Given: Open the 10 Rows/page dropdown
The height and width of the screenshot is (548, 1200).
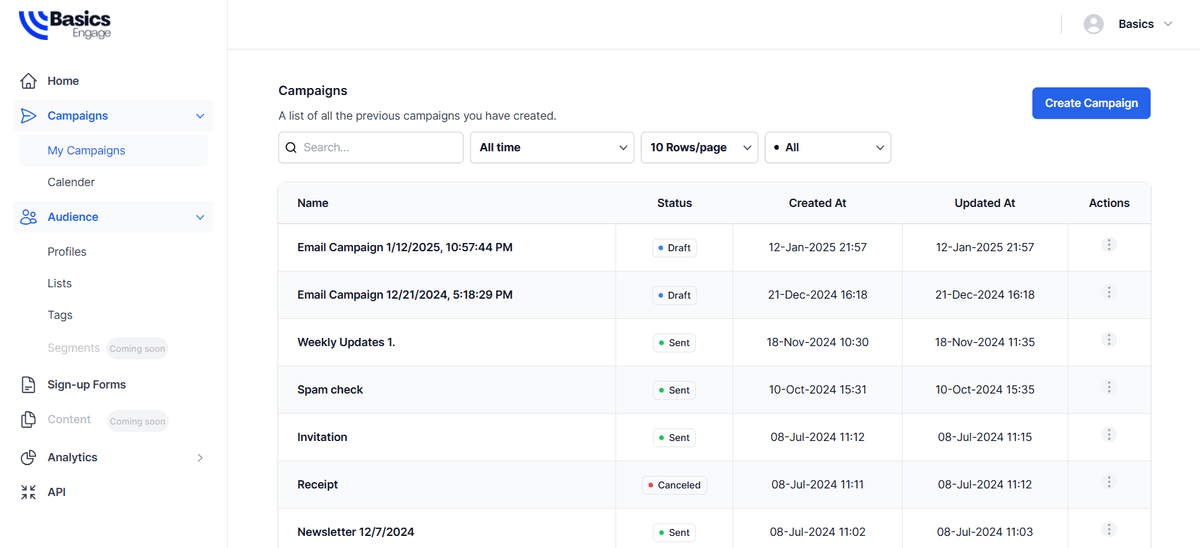Looking at the screenshot, I should click(699, 147).
